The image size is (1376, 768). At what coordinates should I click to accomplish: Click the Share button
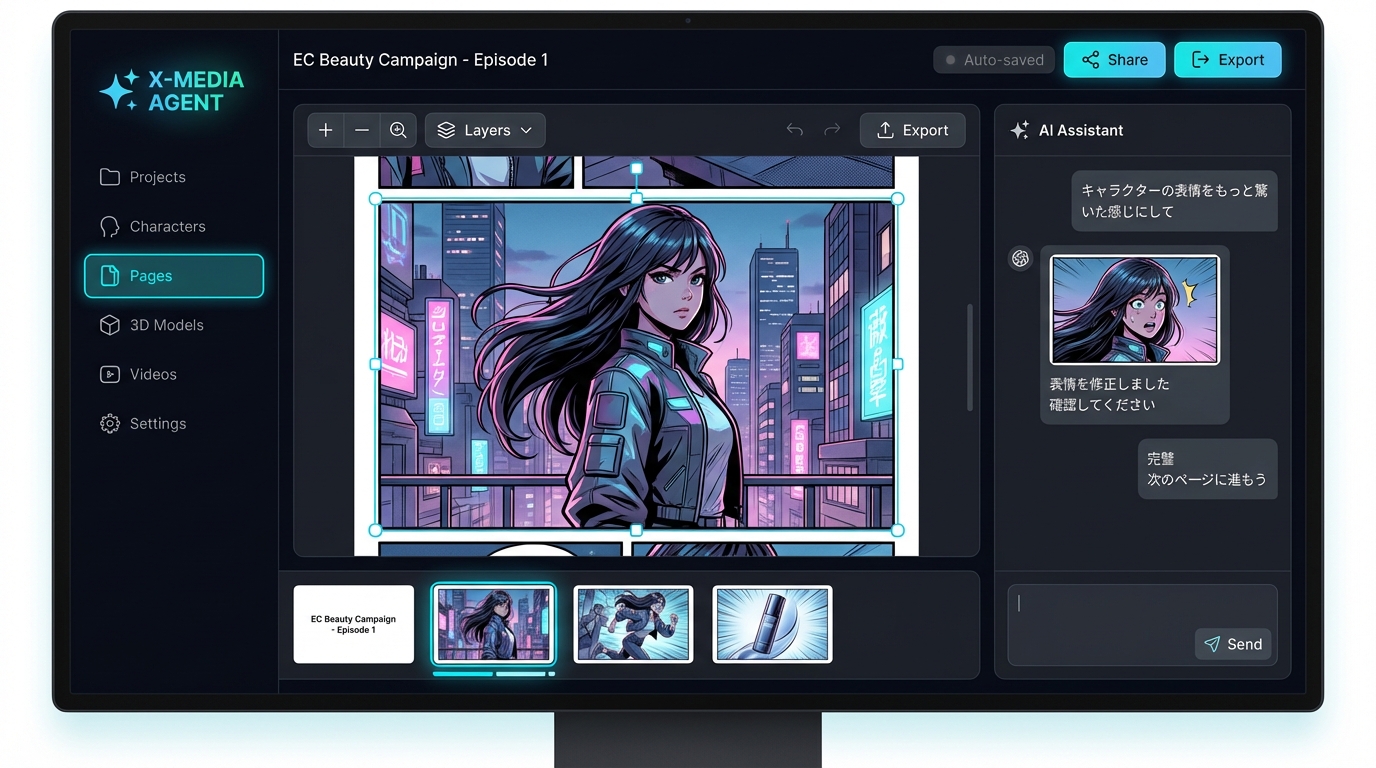(1114, 59)
